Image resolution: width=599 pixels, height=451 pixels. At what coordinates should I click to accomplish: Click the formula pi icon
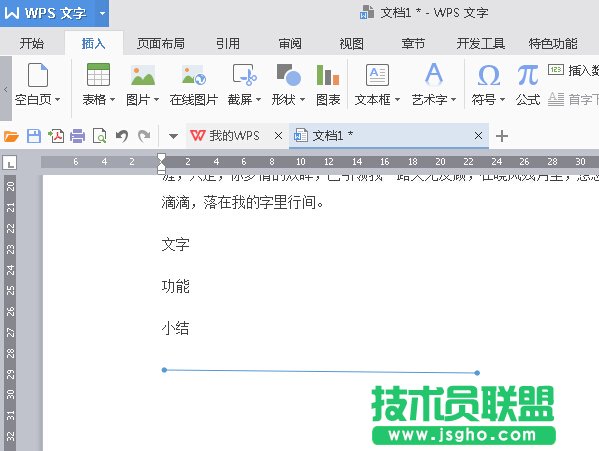pyautogui.click(x=528, y=75)
